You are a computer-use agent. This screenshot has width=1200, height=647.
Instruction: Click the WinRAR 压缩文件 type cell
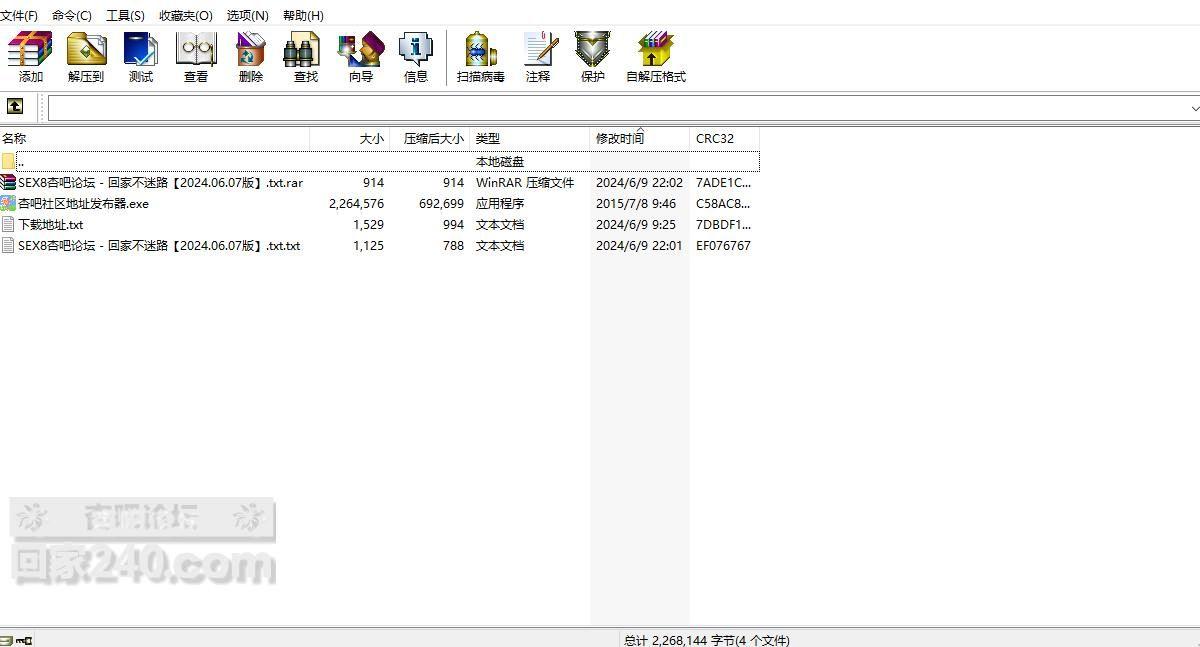(x=525, y=183)
